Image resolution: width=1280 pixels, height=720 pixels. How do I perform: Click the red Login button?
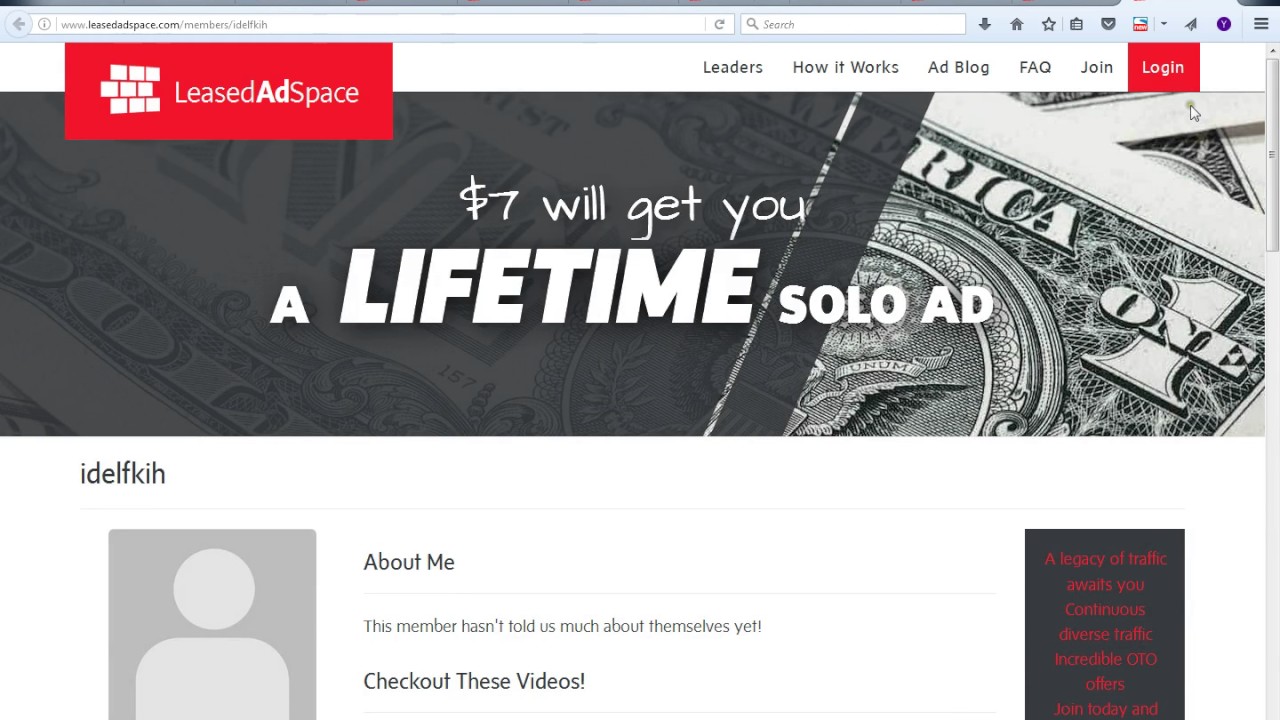coord(1163,67)
